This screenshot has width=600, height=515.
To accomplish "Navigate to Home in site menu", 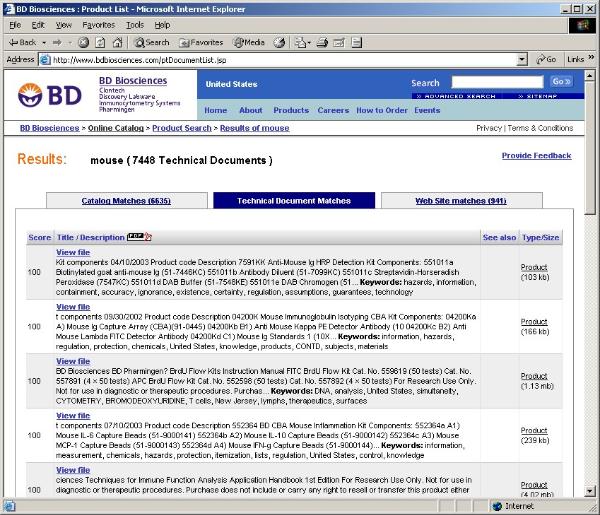I will 215,110.
